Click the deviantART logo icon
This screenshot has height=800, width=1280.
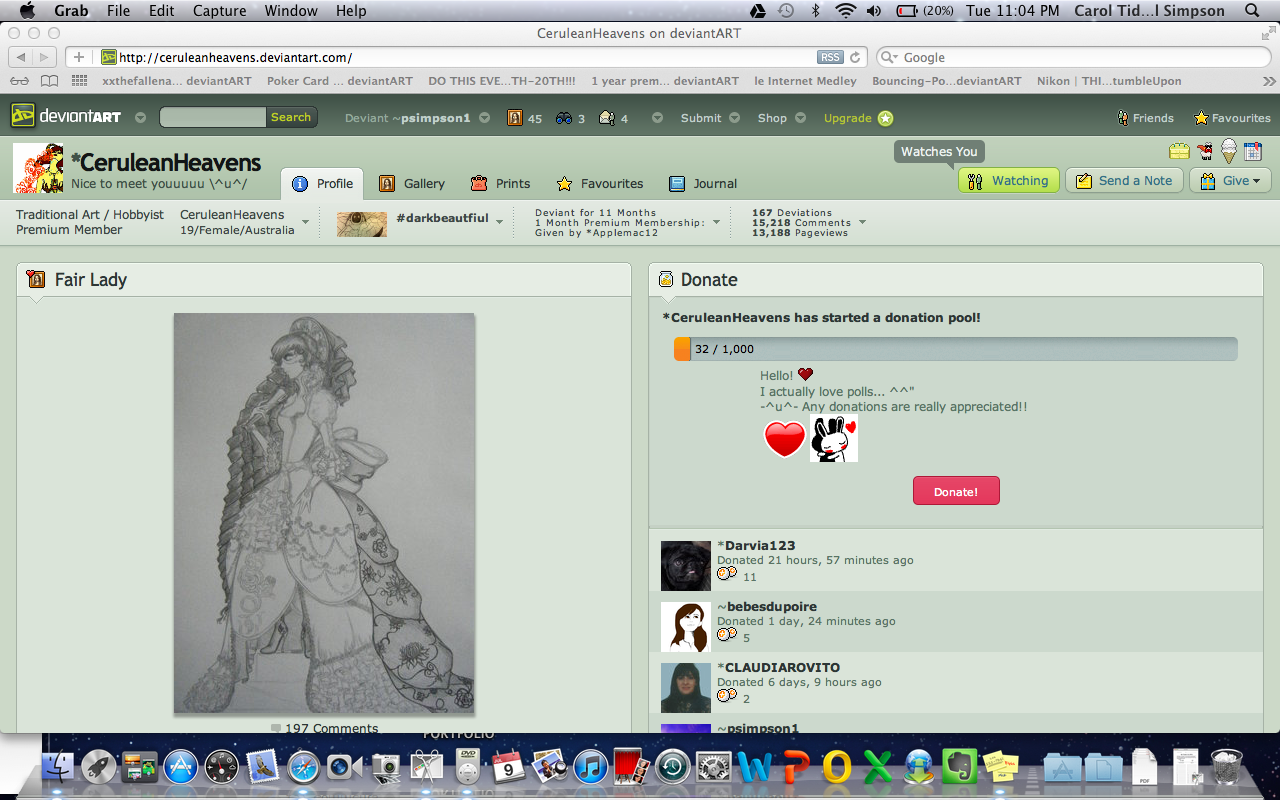click(22, 116)
